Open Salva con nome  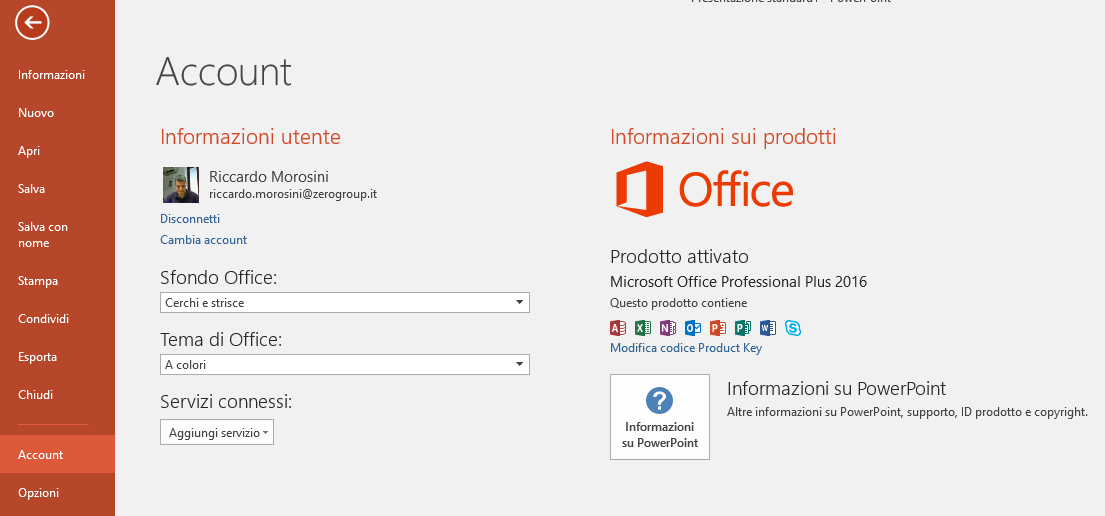click(43, 235)
